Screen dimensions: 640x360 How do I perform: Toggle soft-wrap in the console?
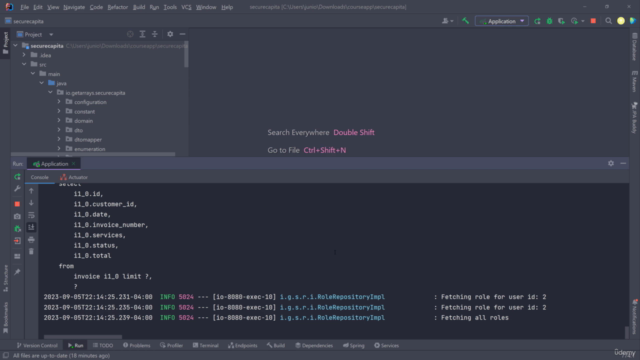(31, 215)
